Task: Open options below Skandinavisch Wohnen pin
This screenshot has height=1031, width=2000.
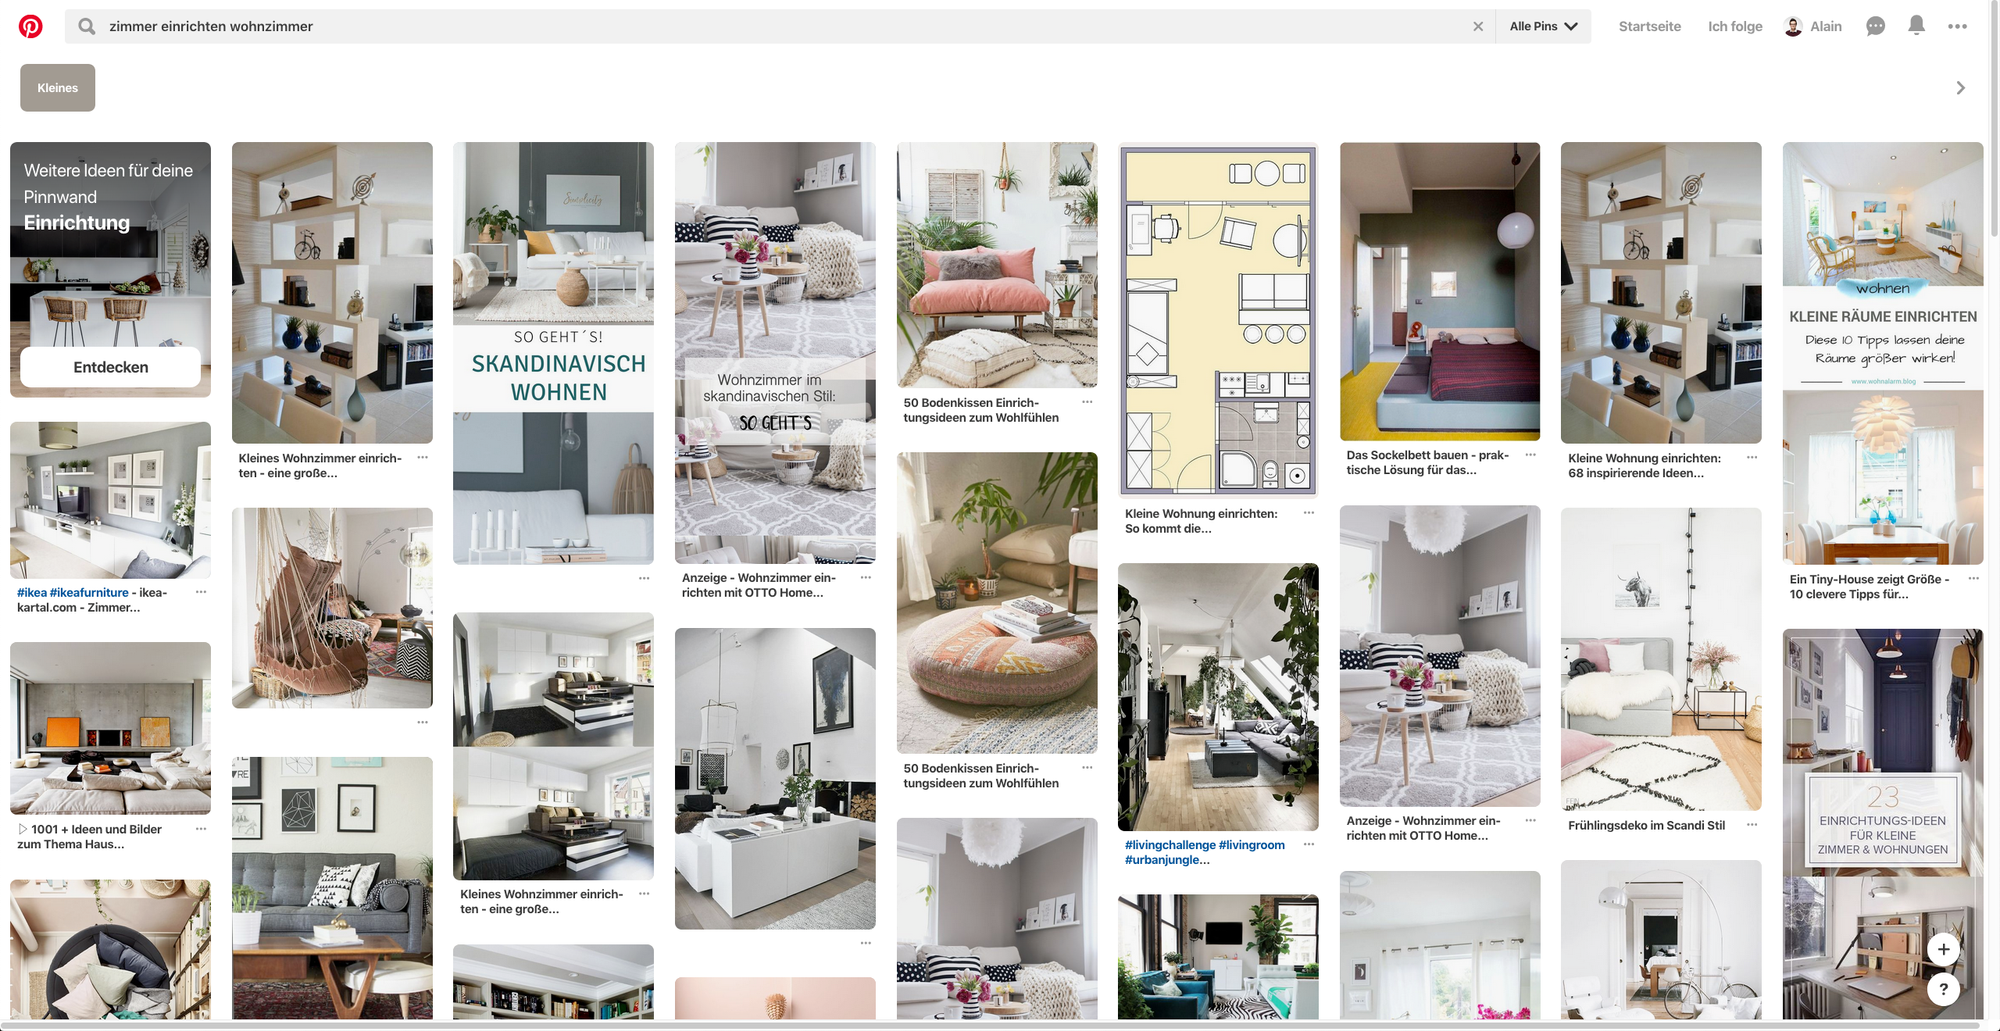Action: pyautogui.click(x=644, y=578)
